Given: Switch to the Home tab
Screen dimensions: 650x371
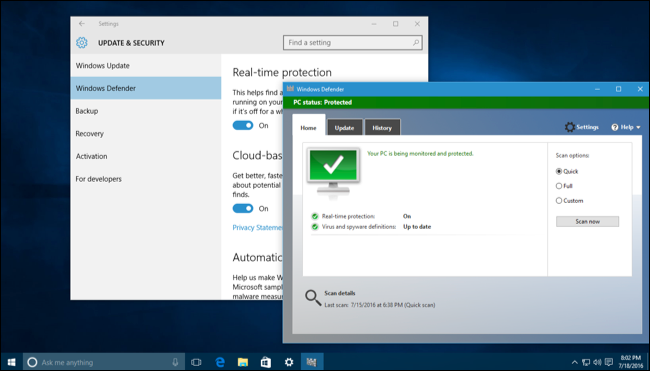Looking at the screenshot, I should click(308, 128).
